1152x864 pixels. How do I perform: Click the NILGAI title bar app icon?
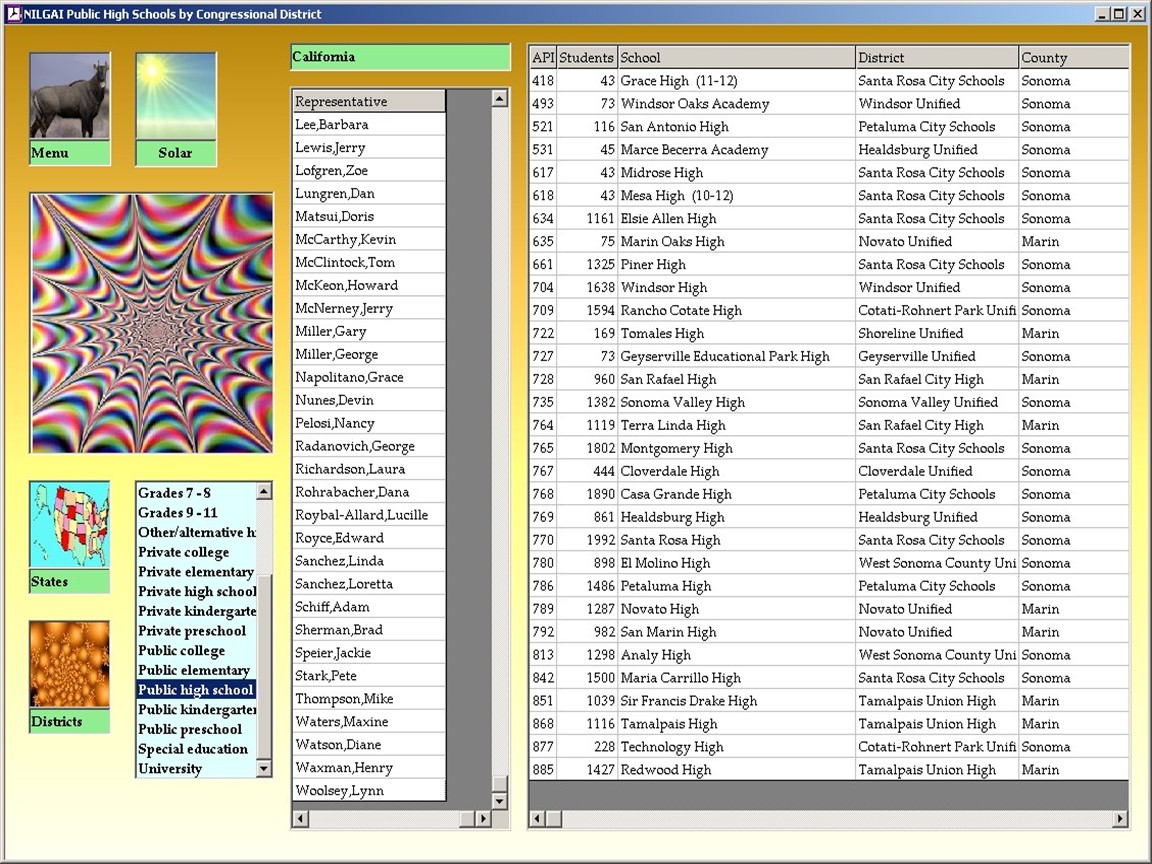(13, 14)
